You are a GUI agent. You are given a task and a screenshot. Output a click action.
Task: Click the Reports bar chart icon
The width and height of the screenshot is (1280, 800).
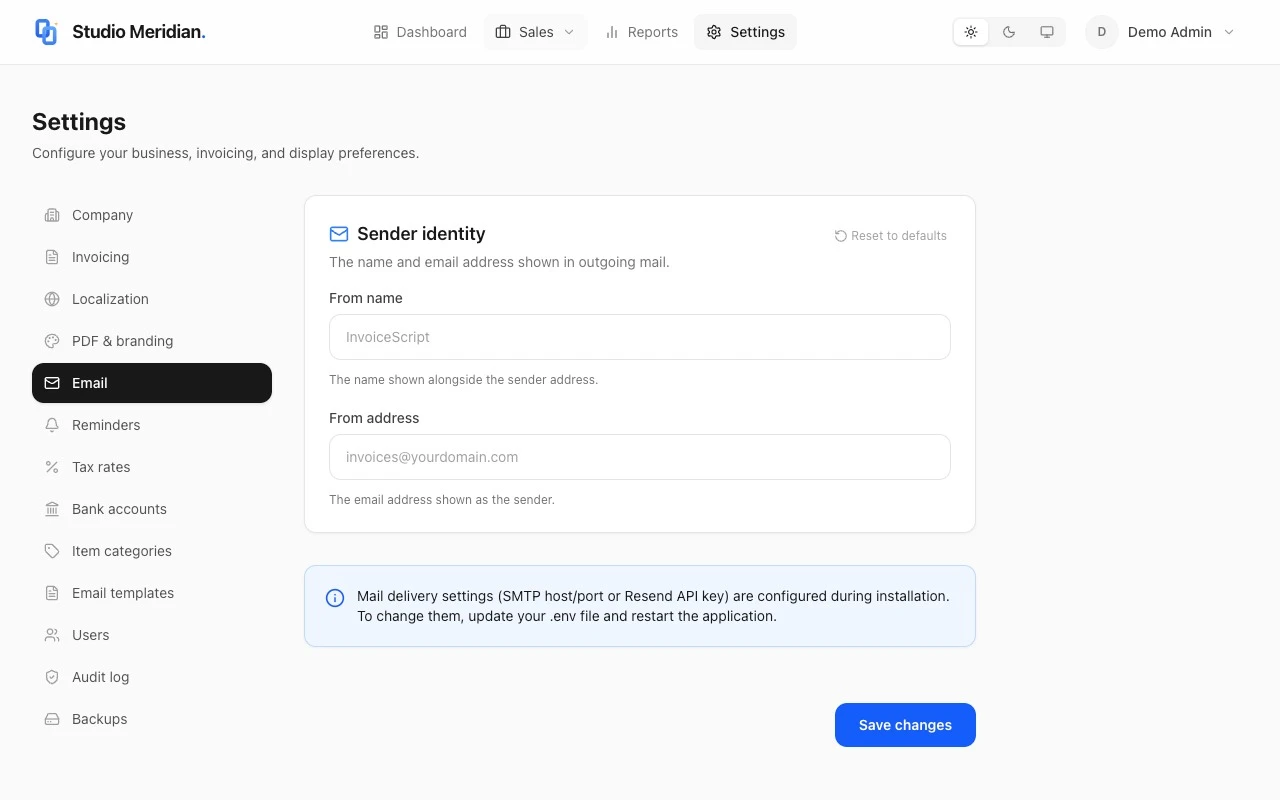[x=612, y=32]
